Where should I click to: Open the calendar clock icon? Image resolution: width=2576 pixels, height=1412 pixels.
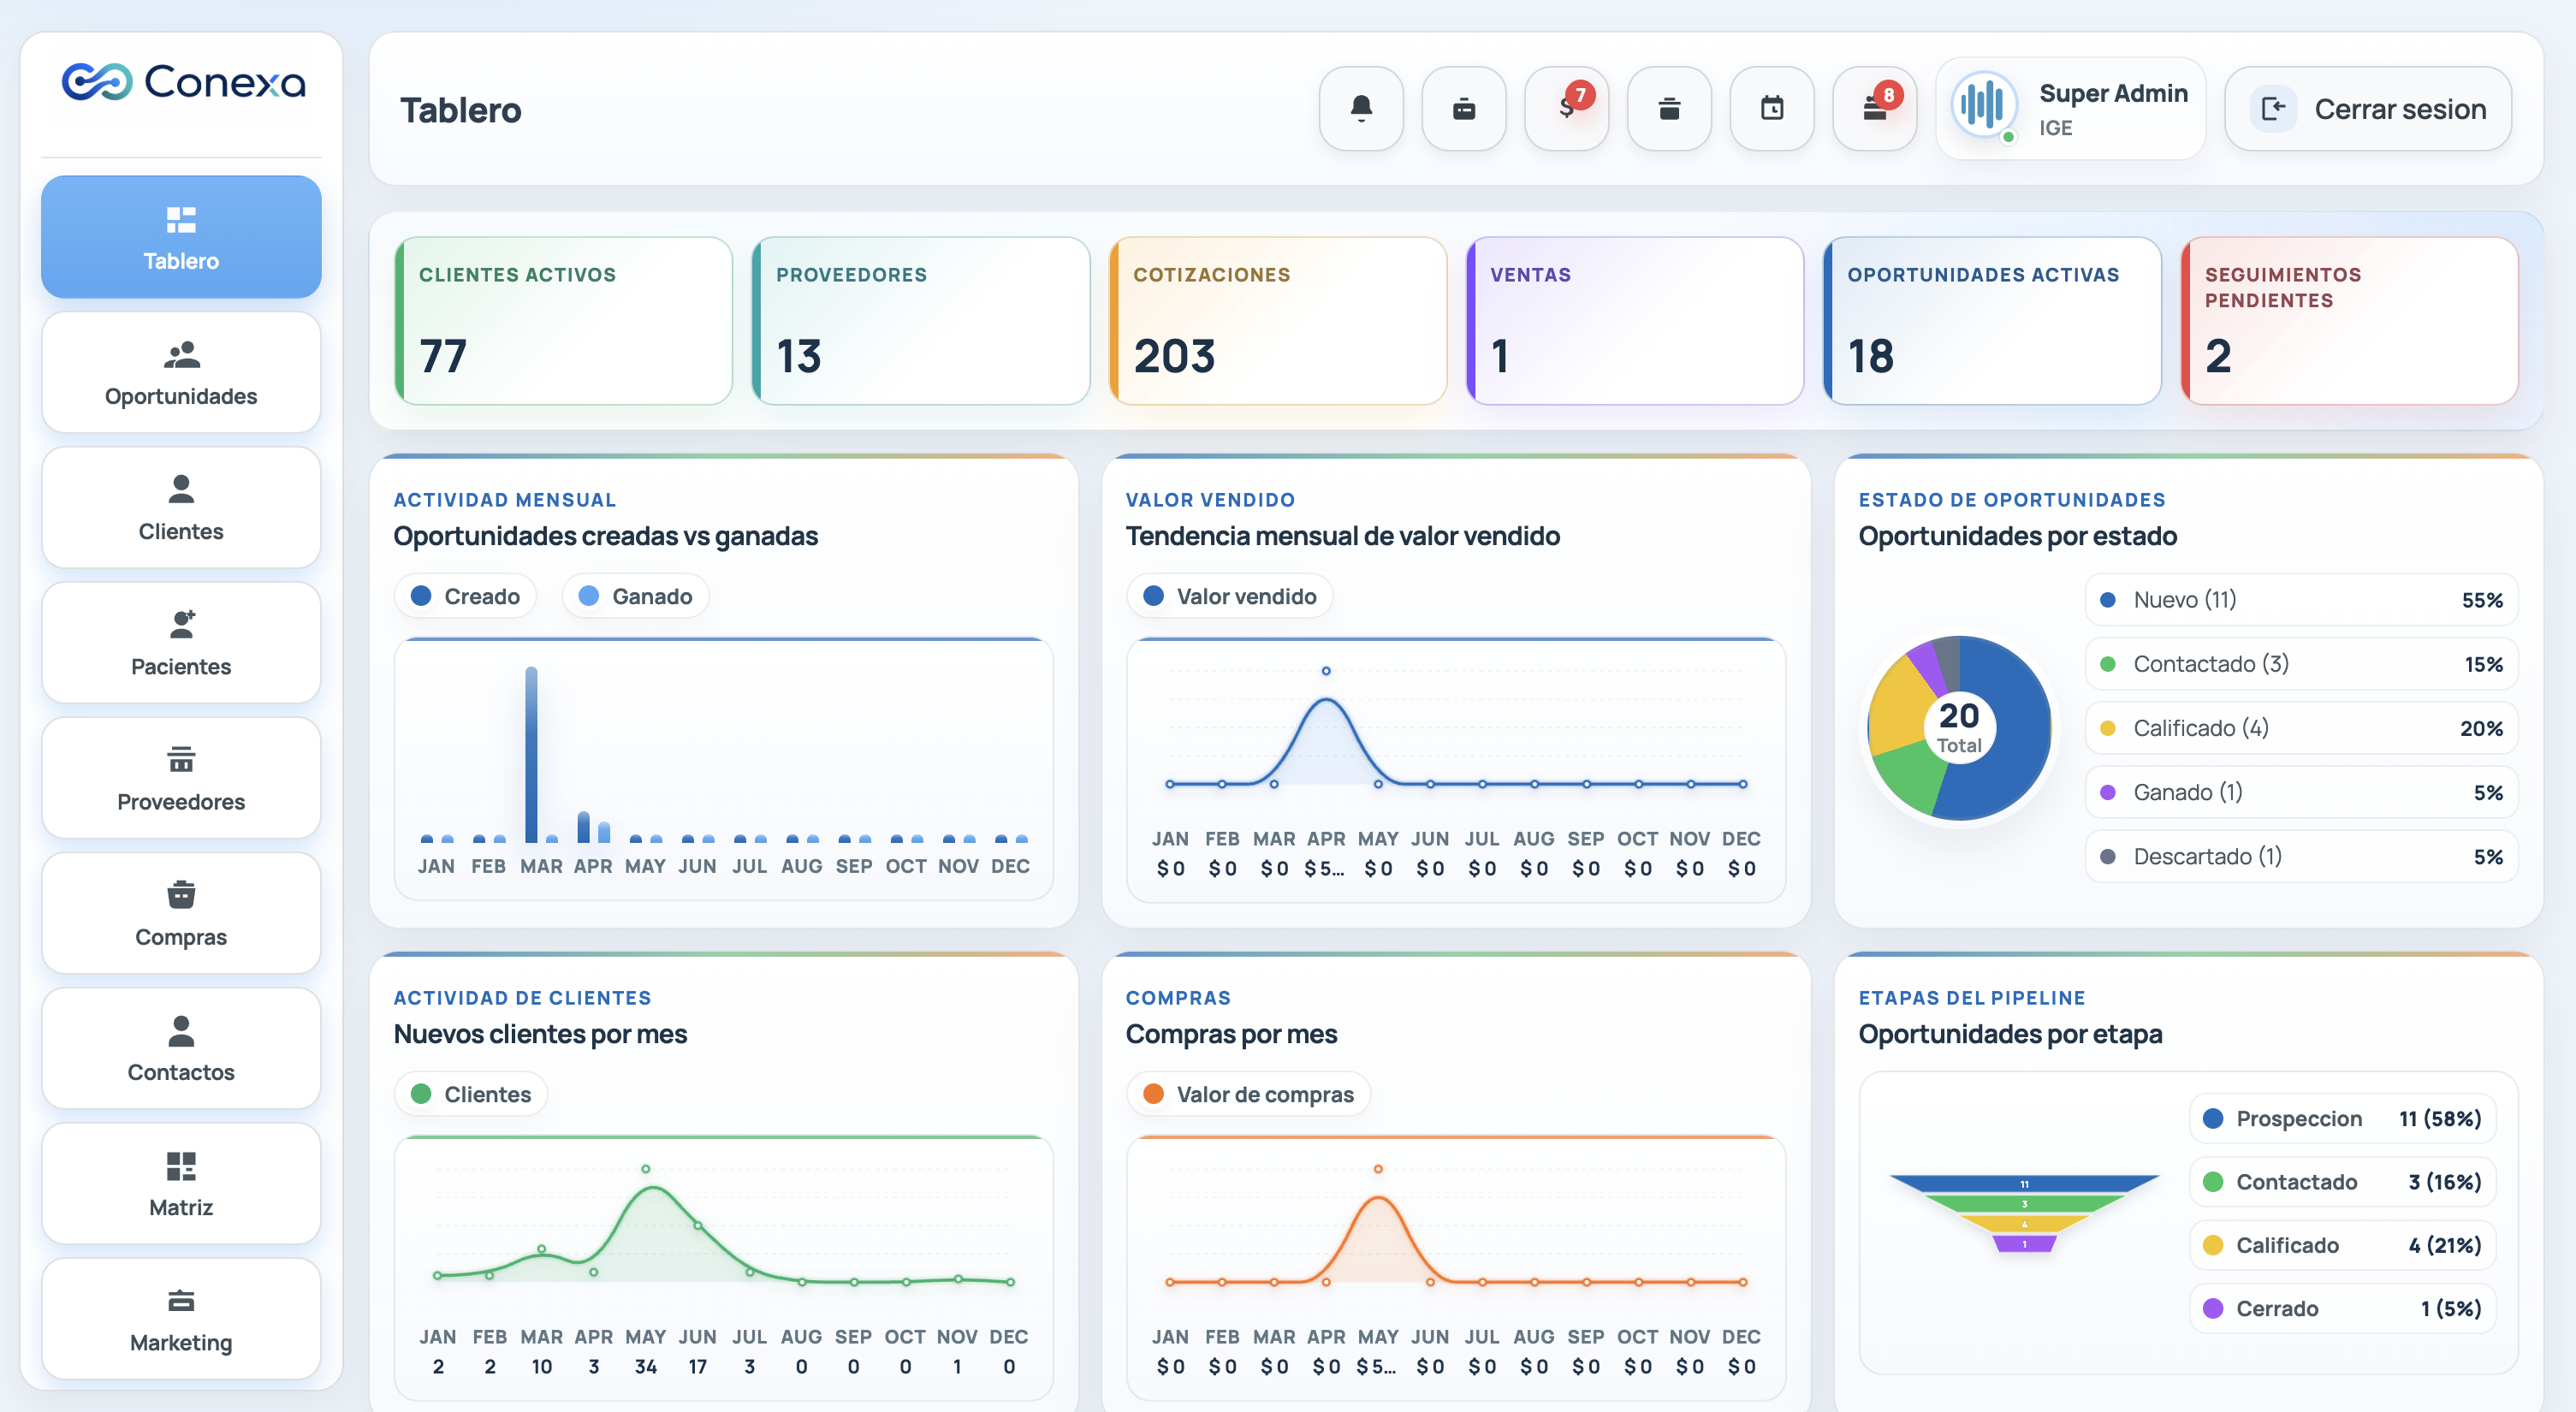[x=1772, y=108]
